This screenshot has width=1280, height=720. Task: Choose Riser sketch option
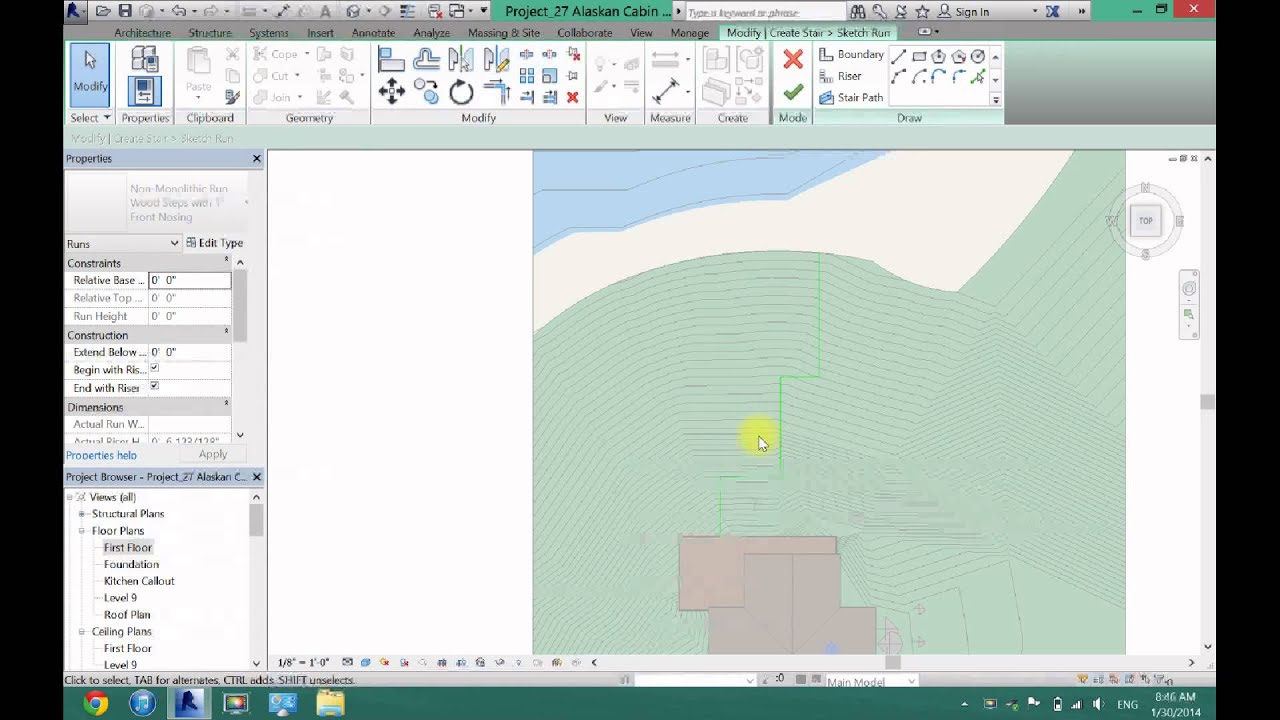click(x=840, y=76)
